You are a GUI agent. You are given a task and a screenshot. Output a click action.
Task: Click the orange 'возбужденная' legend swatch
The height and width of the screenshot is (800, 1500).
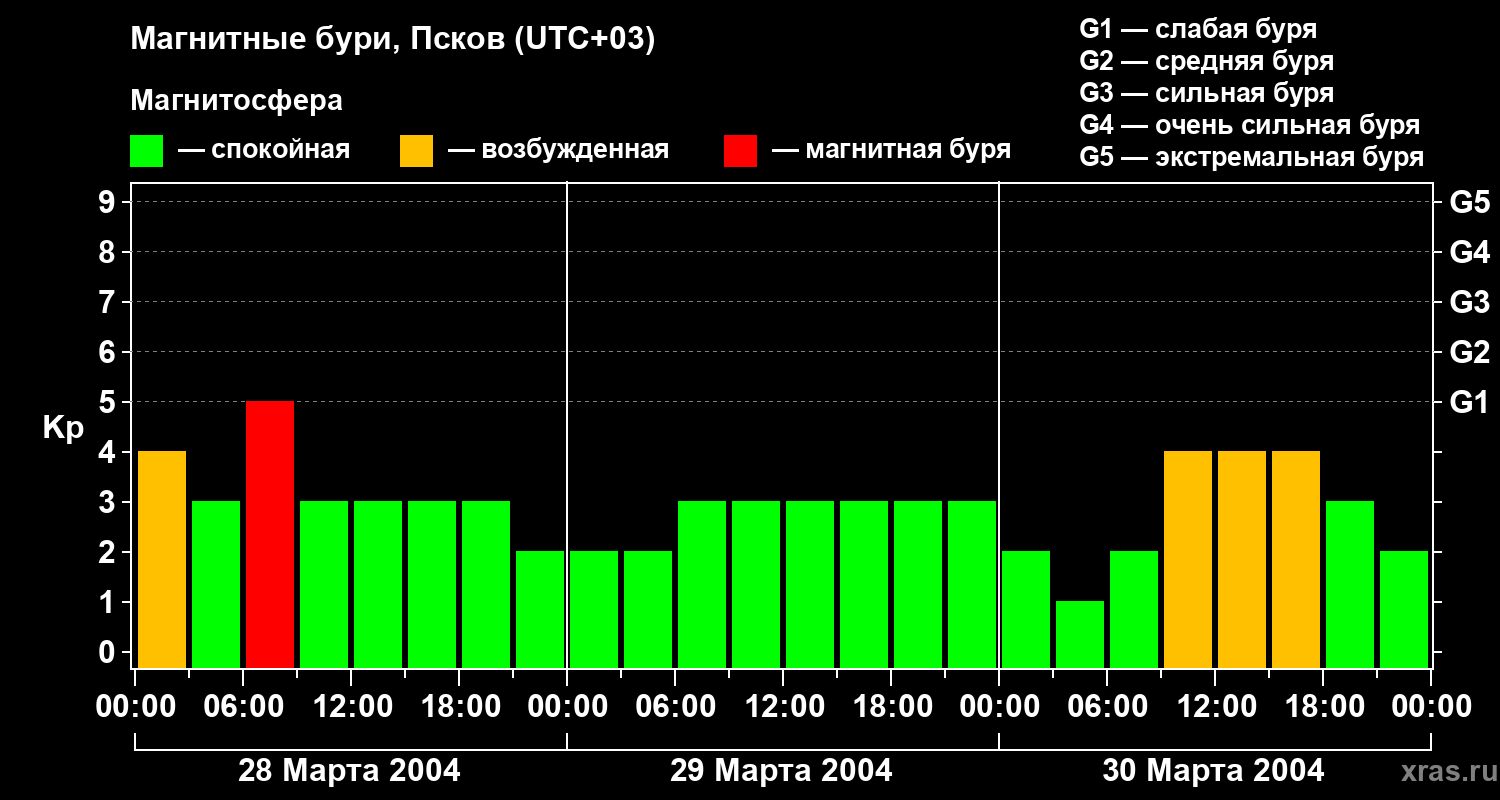[416, 151]
